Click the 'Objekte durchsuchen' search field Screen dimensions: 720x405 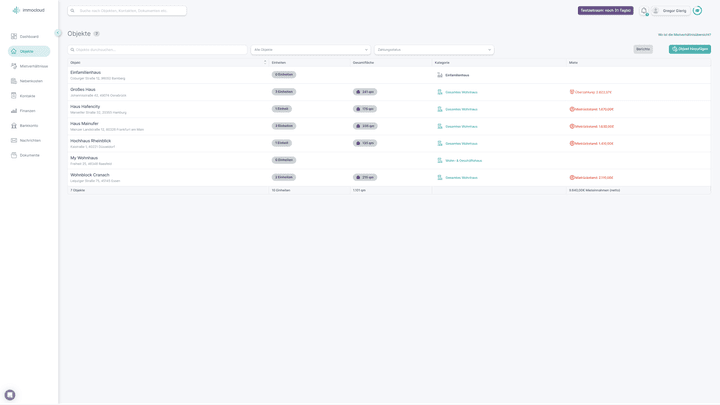(157, 49)
